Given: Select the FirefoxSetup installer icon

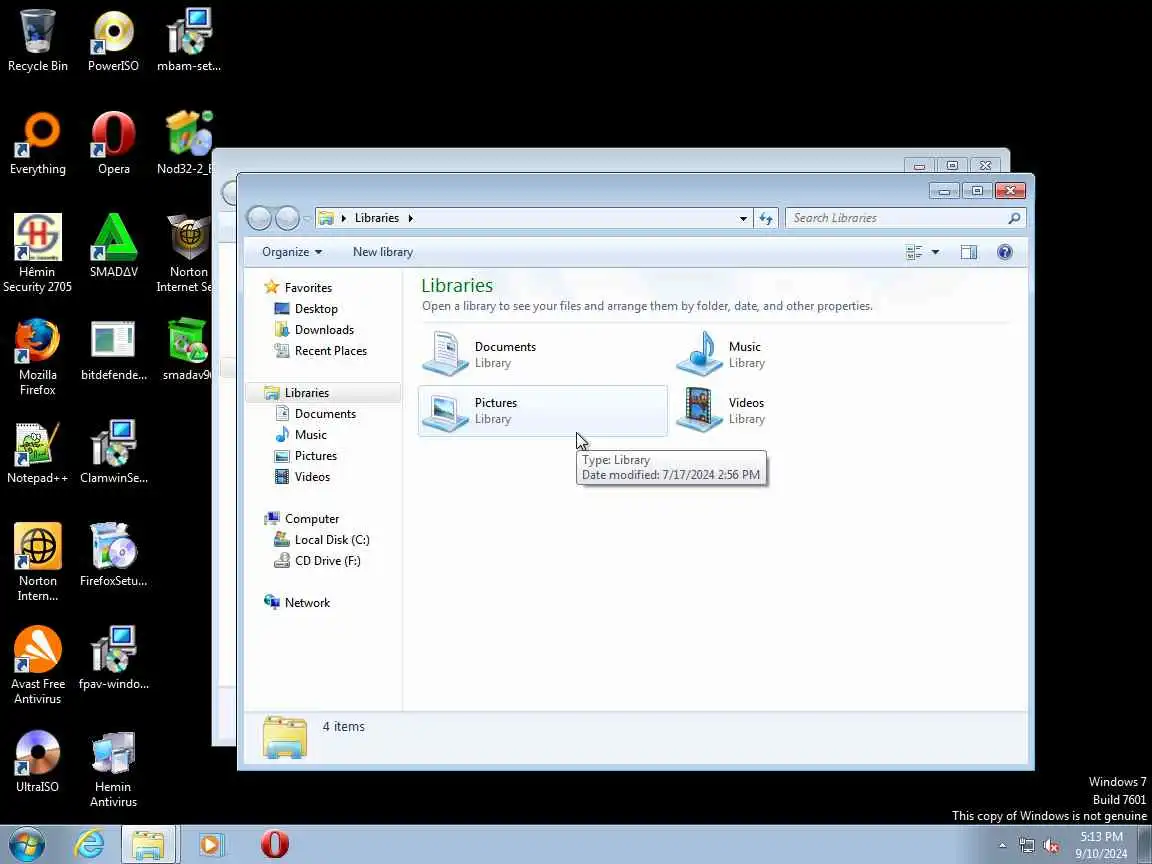Looking at the screenshot, I should [113, 555].
